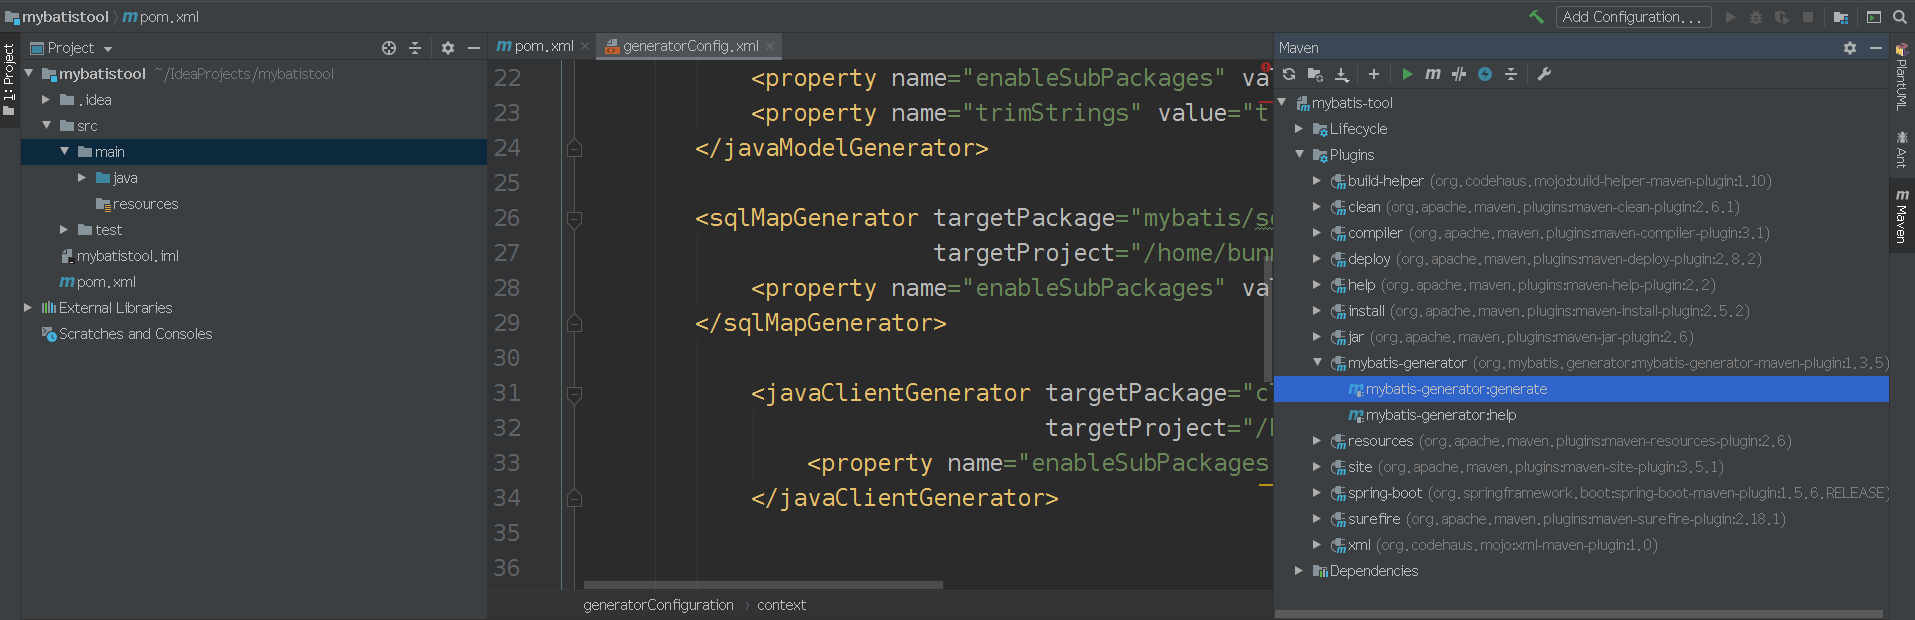Toggle code fold at line 31
This screenshot has height=620, width=1915.
[574, 393]
